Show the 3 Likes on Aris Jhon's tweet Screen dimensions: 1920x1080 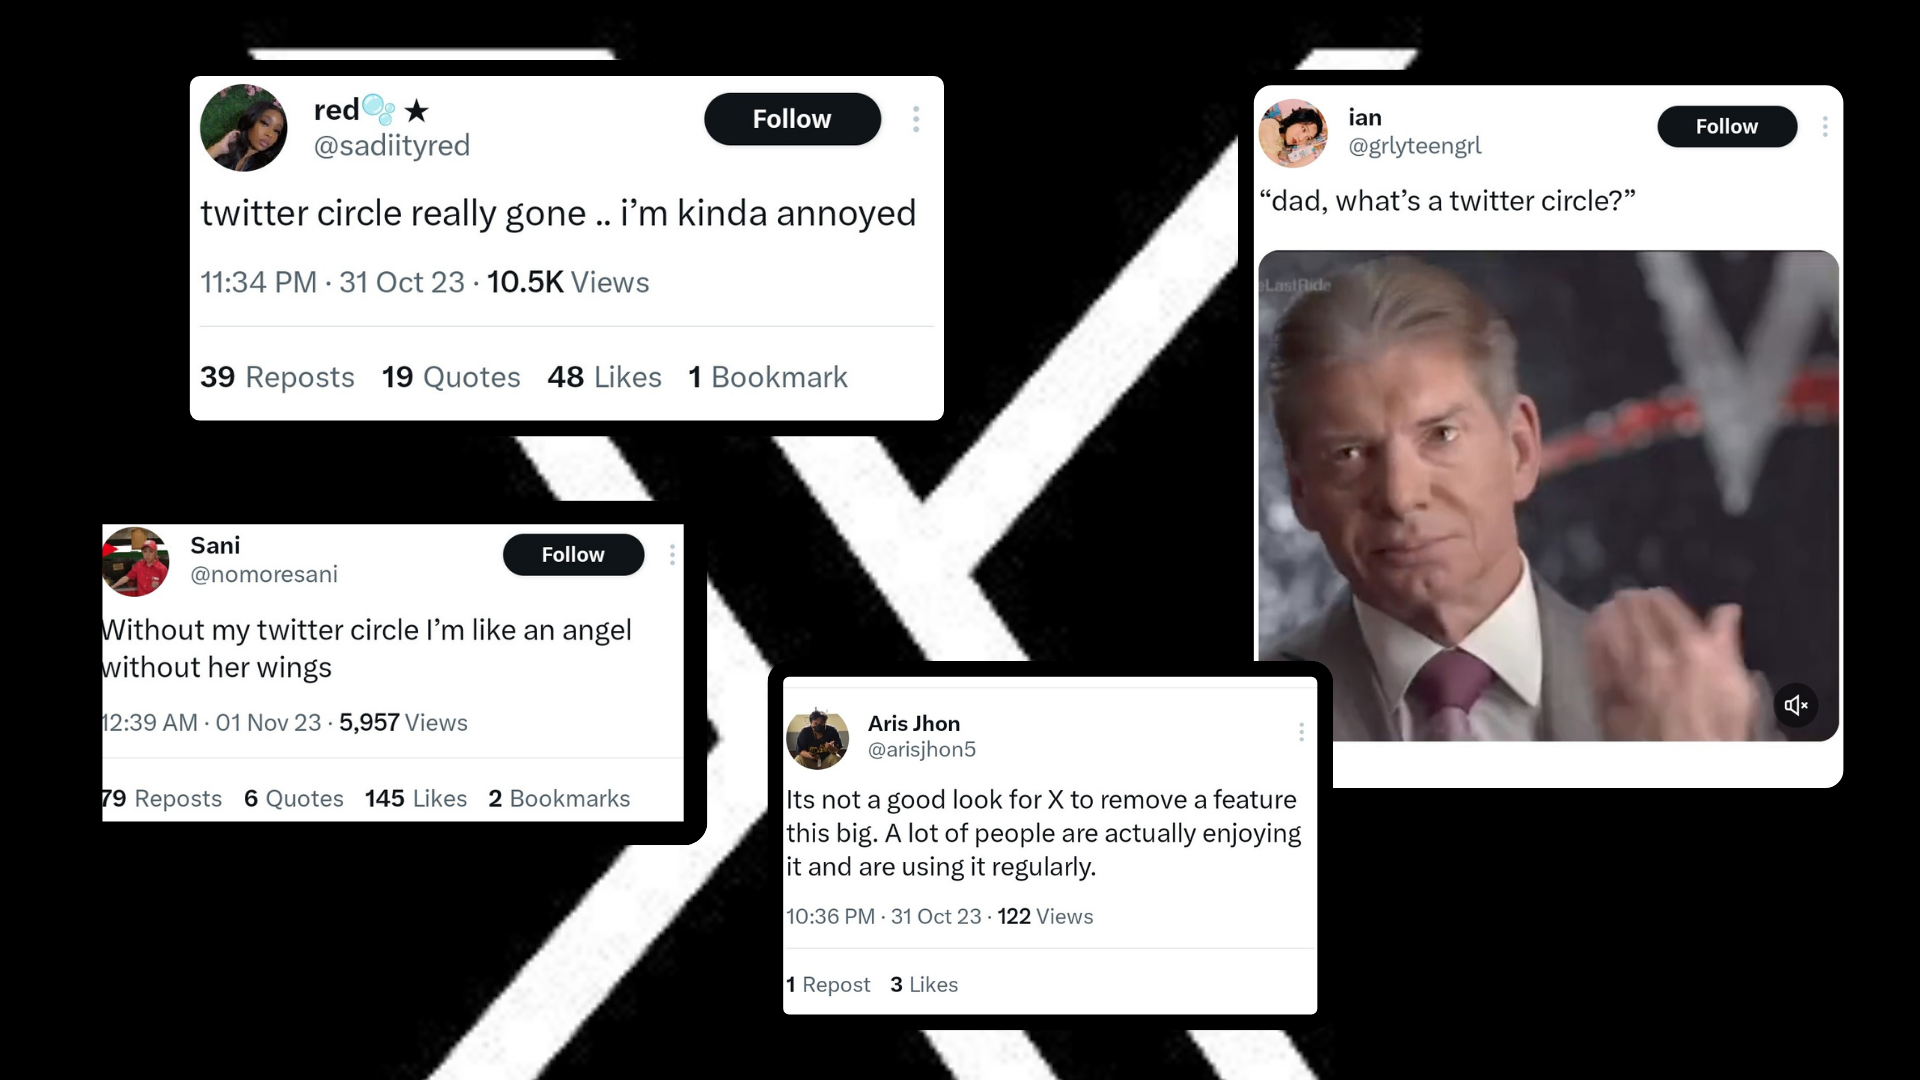click(924, 985)
